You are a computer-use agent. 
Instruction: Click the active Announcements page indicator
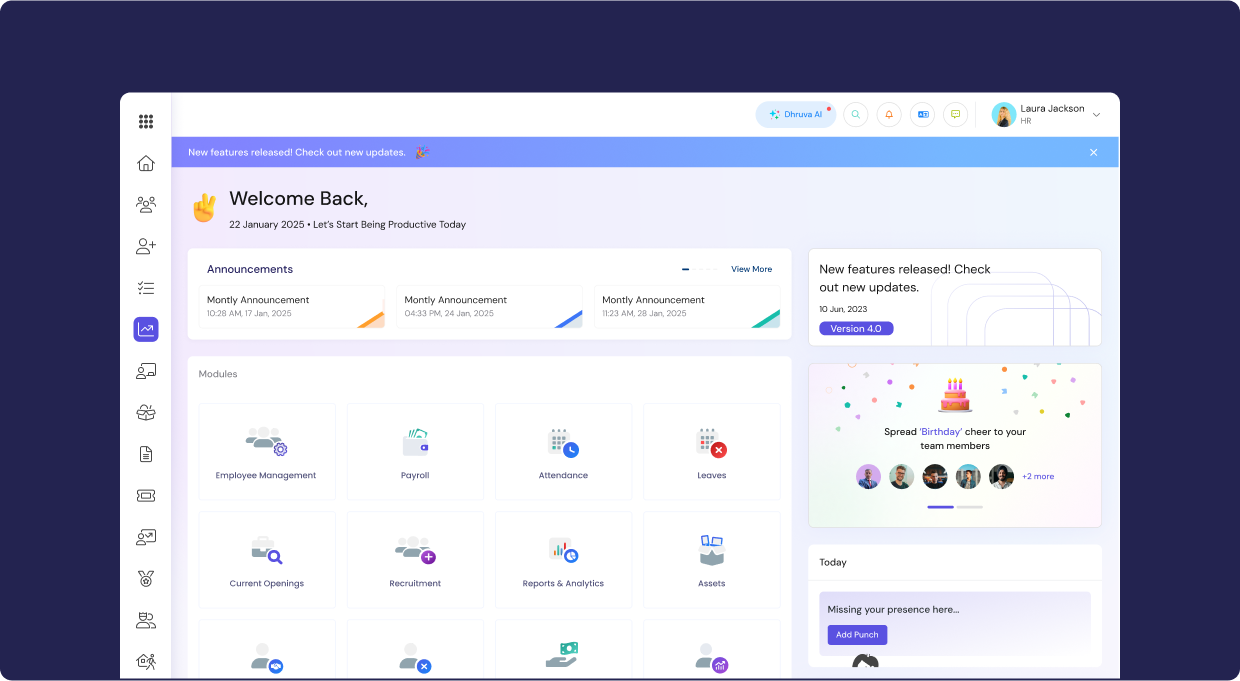686,269
